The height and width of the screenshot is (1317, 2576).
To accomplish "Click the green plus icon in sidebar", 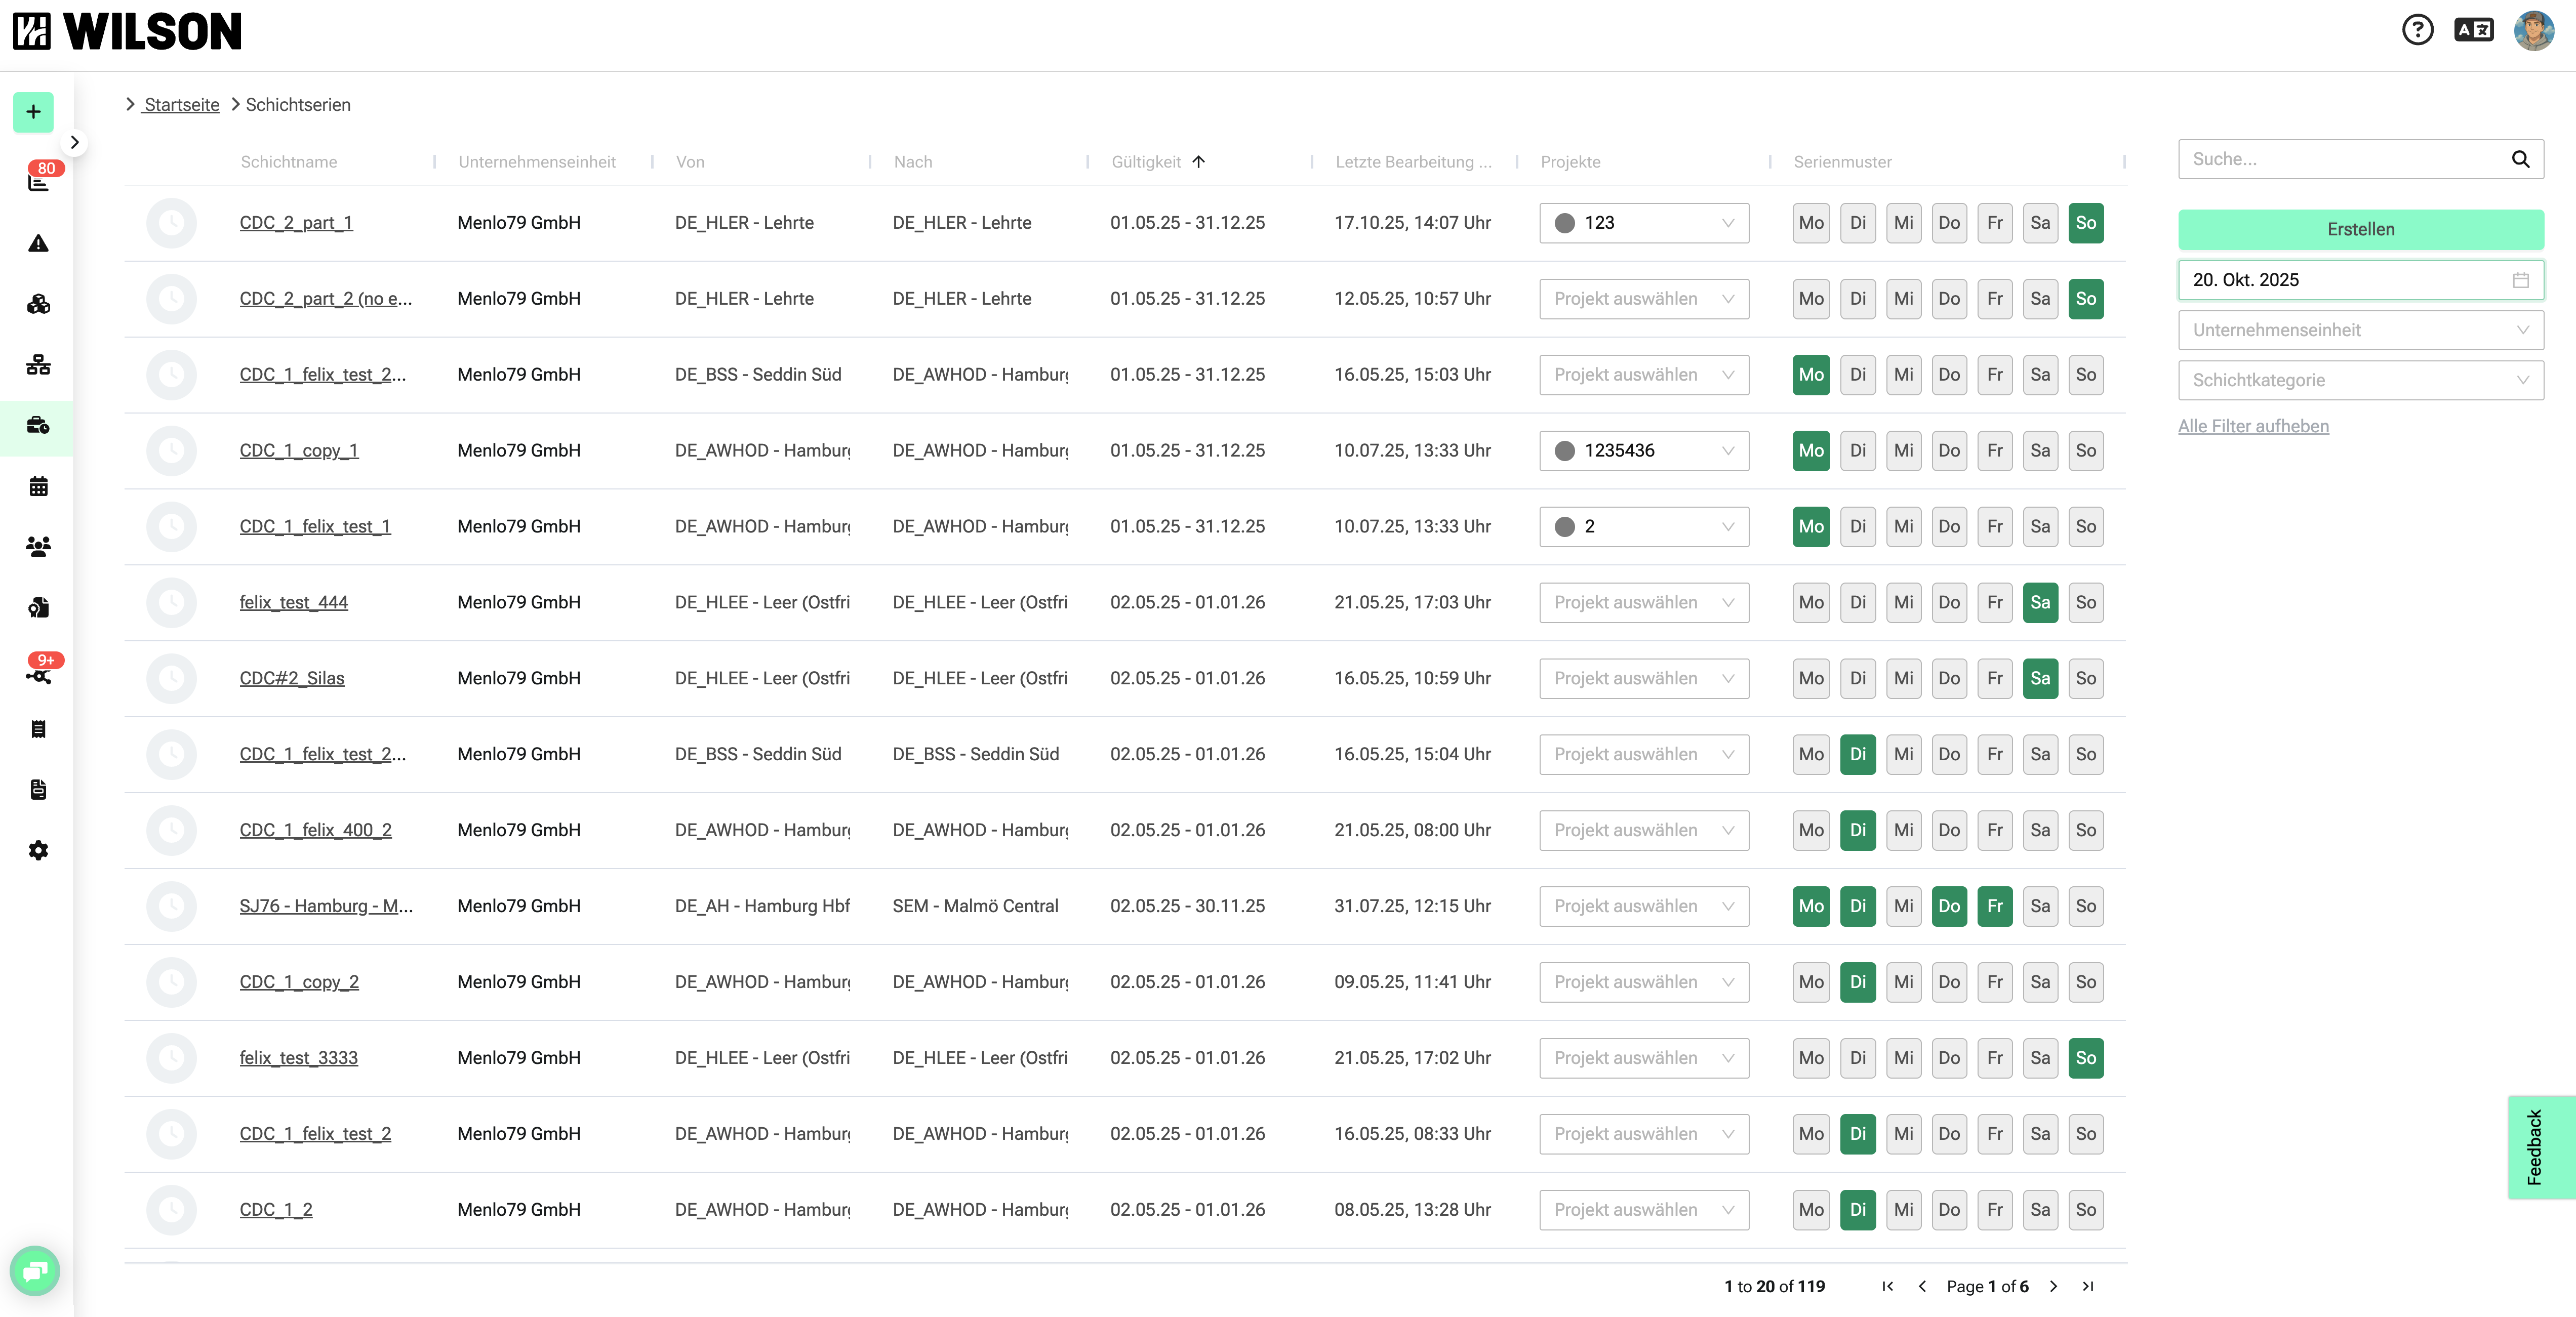I will tap(33, 112).
